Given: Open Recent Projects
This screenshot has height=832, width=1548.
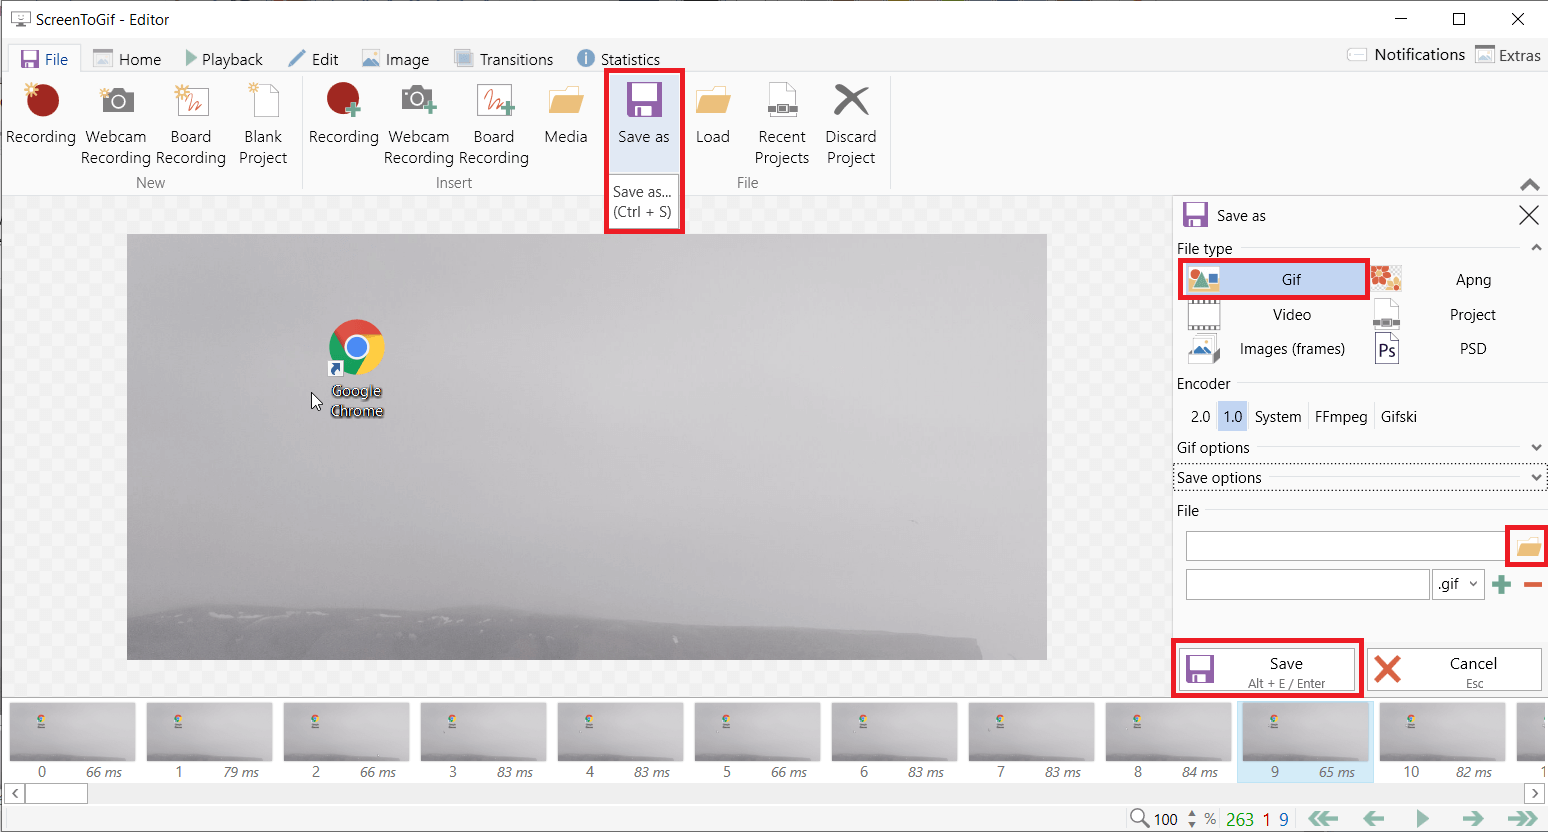Looking at the screenshot, I should coord(781,101).
